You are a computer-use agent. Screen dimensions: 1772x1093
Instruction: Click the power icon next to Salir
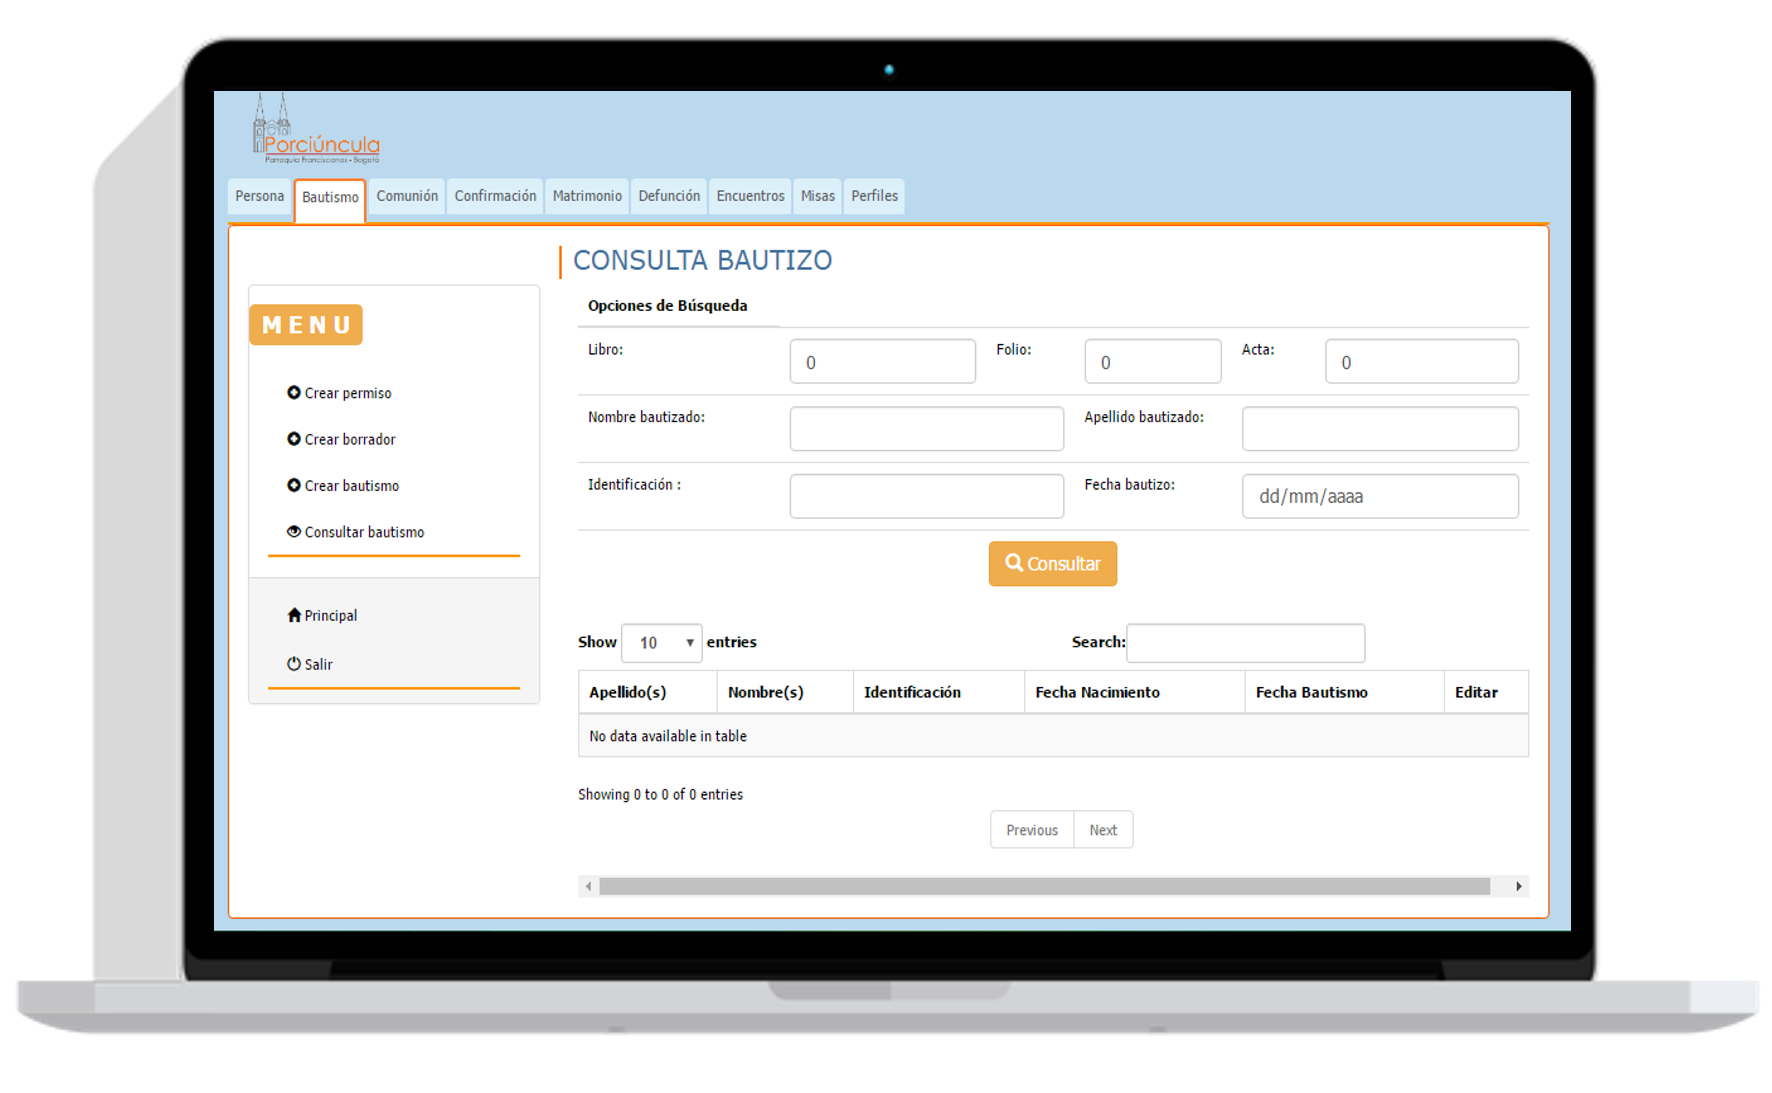pos(294,664)
